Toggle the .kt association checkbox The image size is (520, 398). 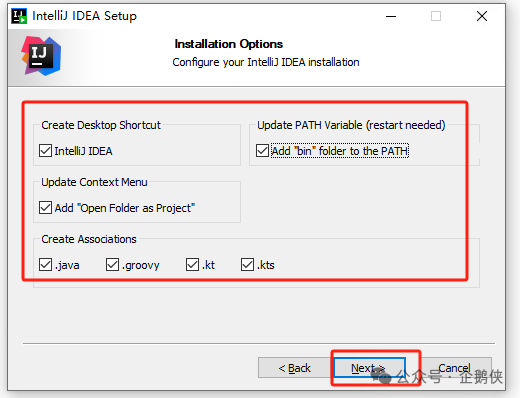[192, 265]
